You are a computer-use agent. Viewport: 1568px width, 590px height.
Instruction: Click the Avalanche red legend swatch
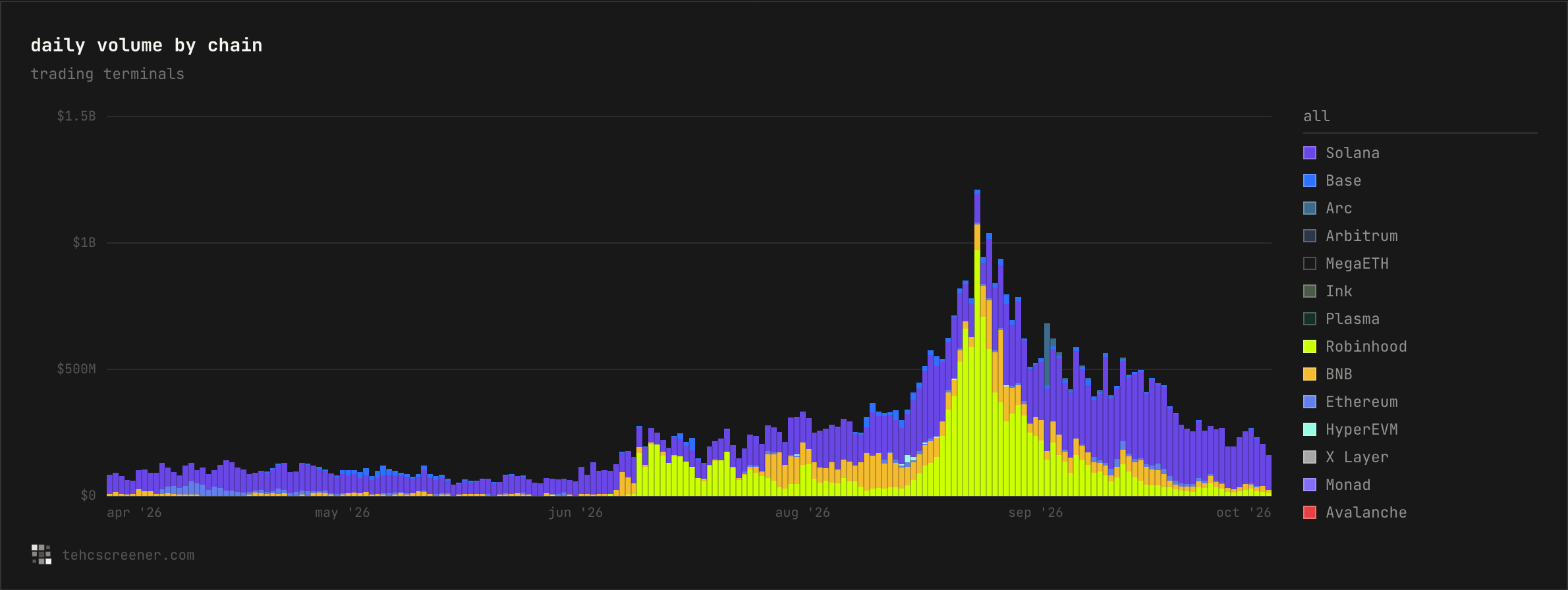click(x=1309, y=513)
